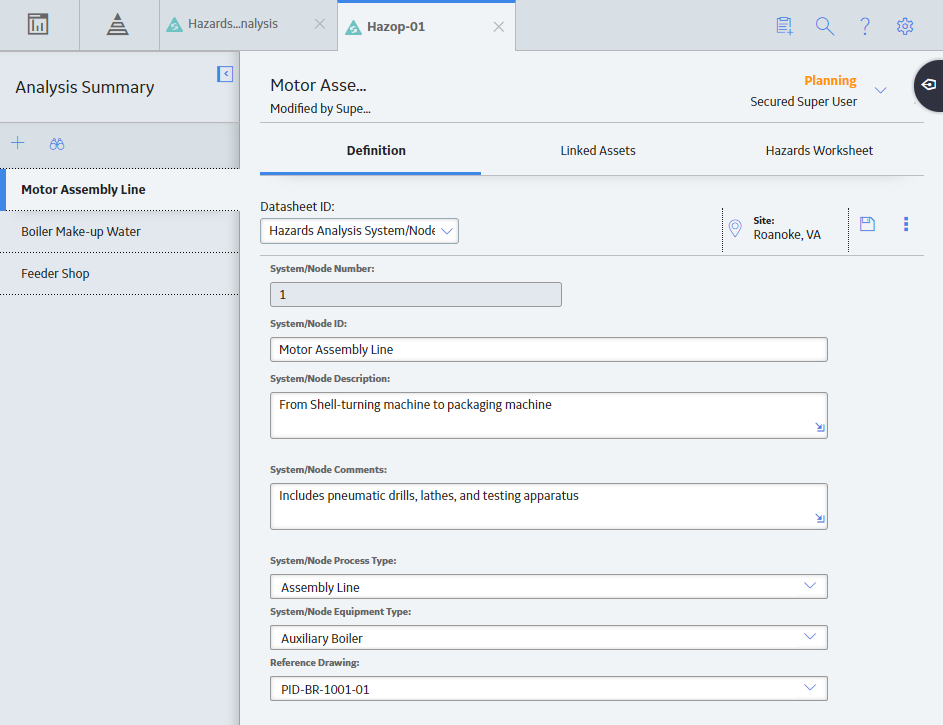943x725 pixels.
Task: Save the datasheet with floppy icon
Action: 867,224
